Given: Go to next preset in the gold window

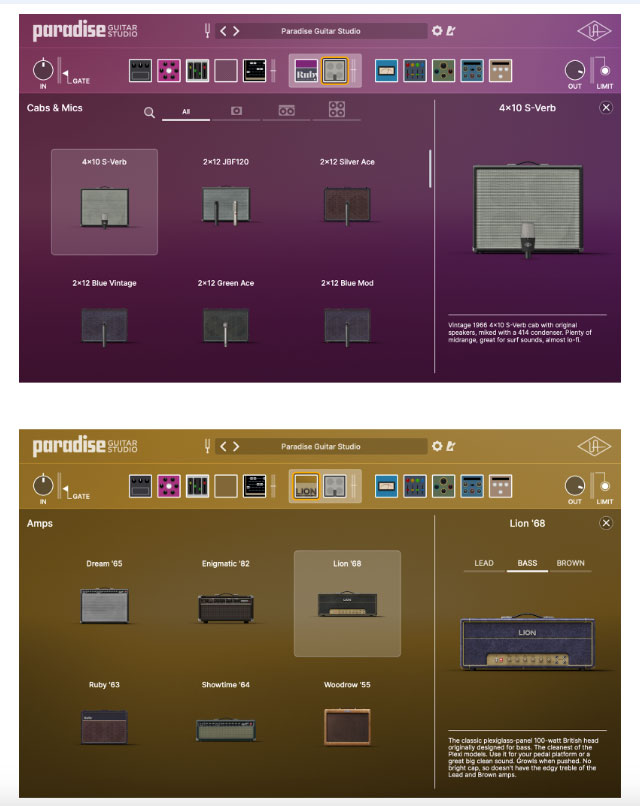Looking at the screenshot, I should coord(236,446).
